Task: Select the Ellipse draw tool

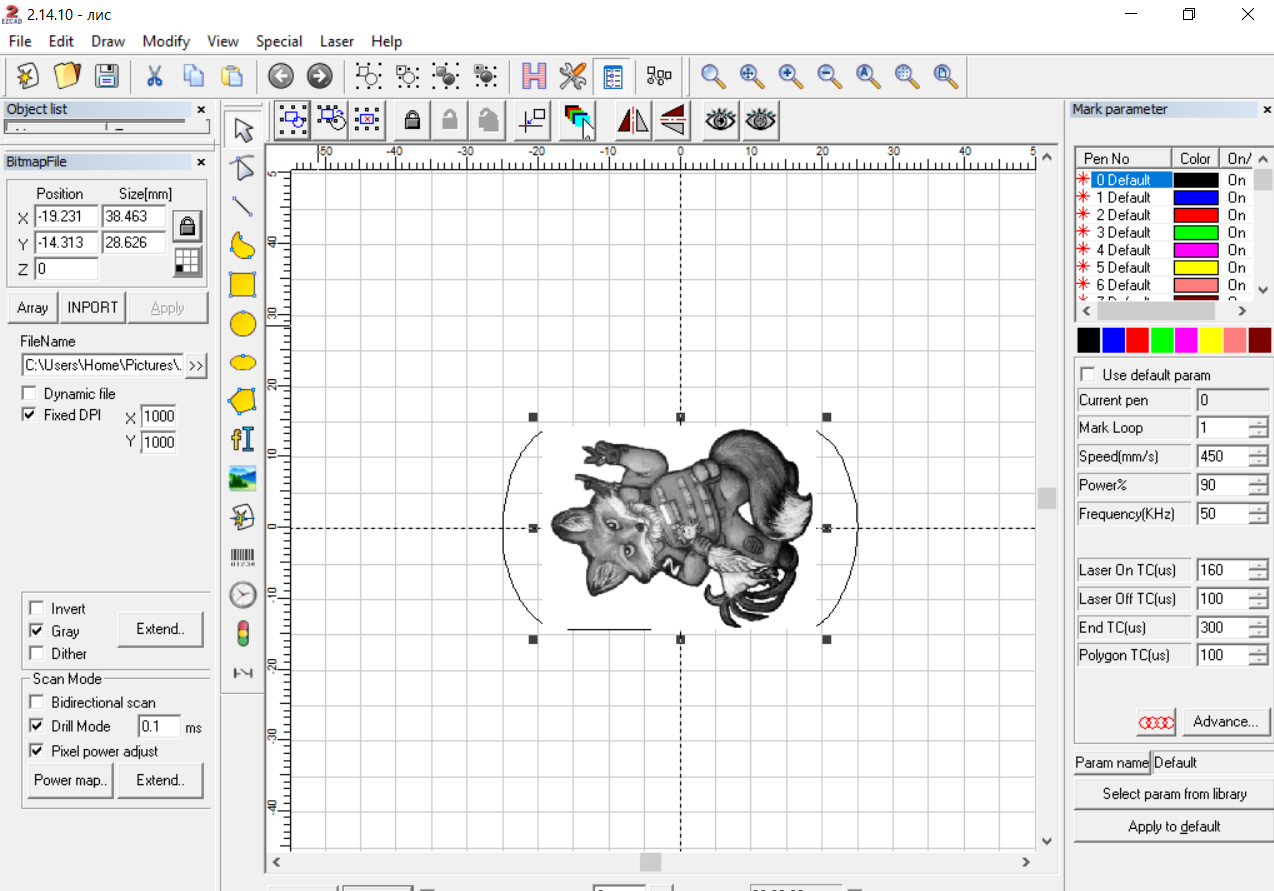Action: 243,362
